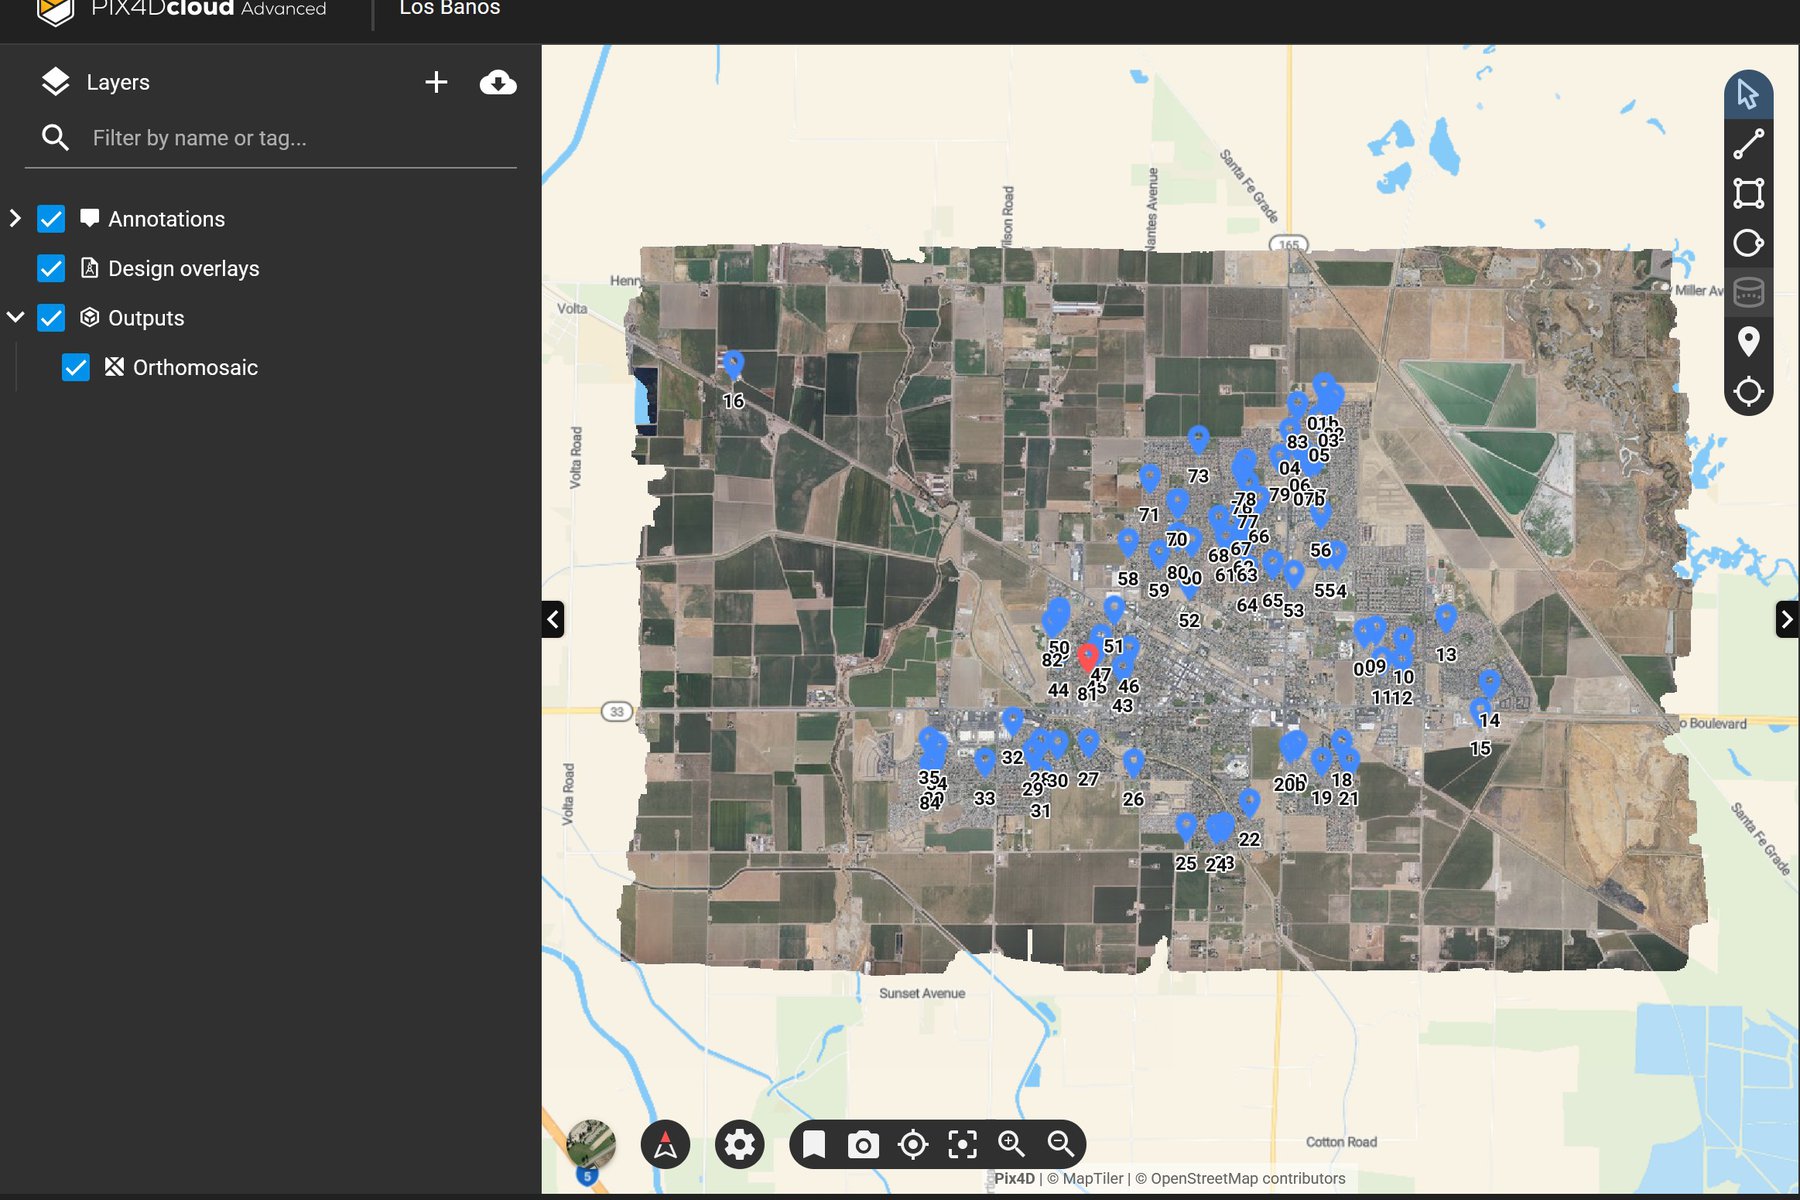Reset map north orientation compass
1800x1200 pixels.
click(x=665, y=1144)
